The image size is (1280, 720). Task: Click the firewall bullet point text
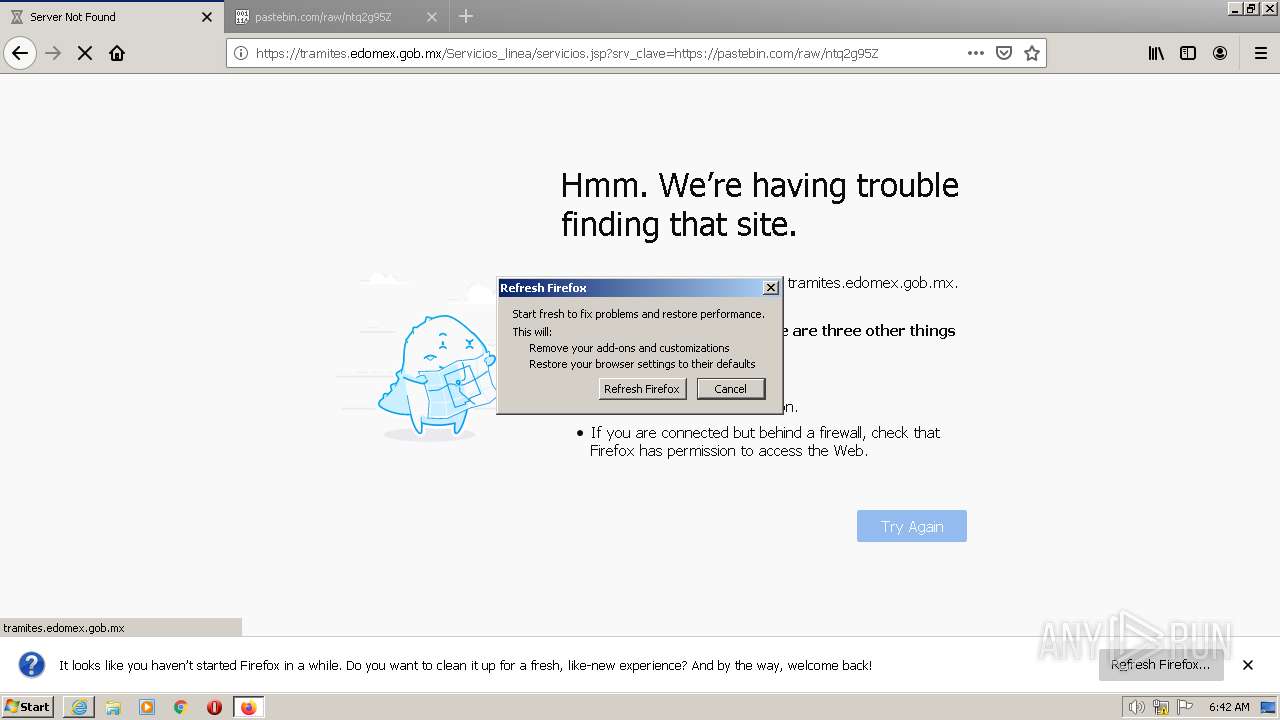coord(764,442)
